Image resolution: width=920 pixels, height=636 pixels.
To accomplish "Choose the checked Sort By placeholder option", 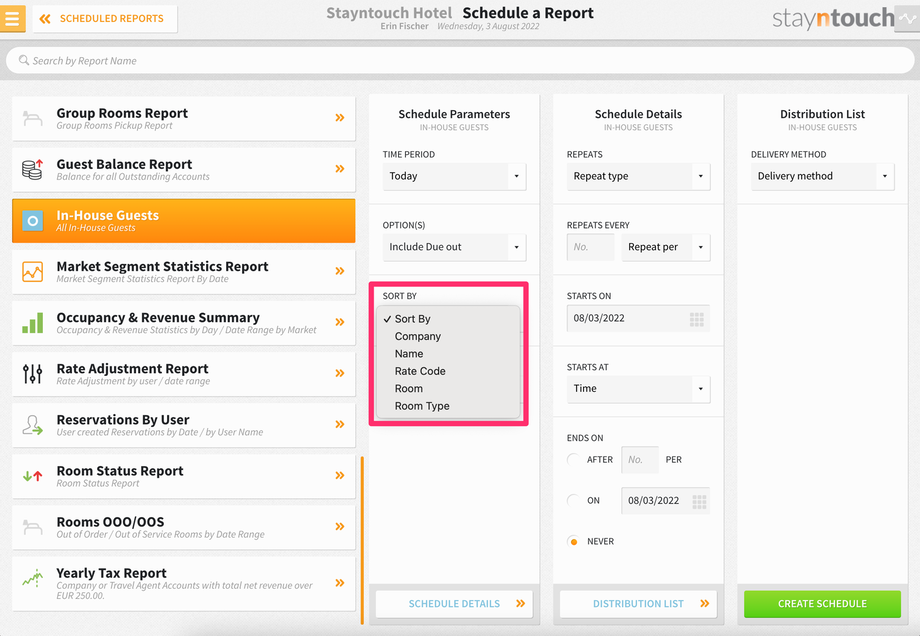I will pos(448,319).
